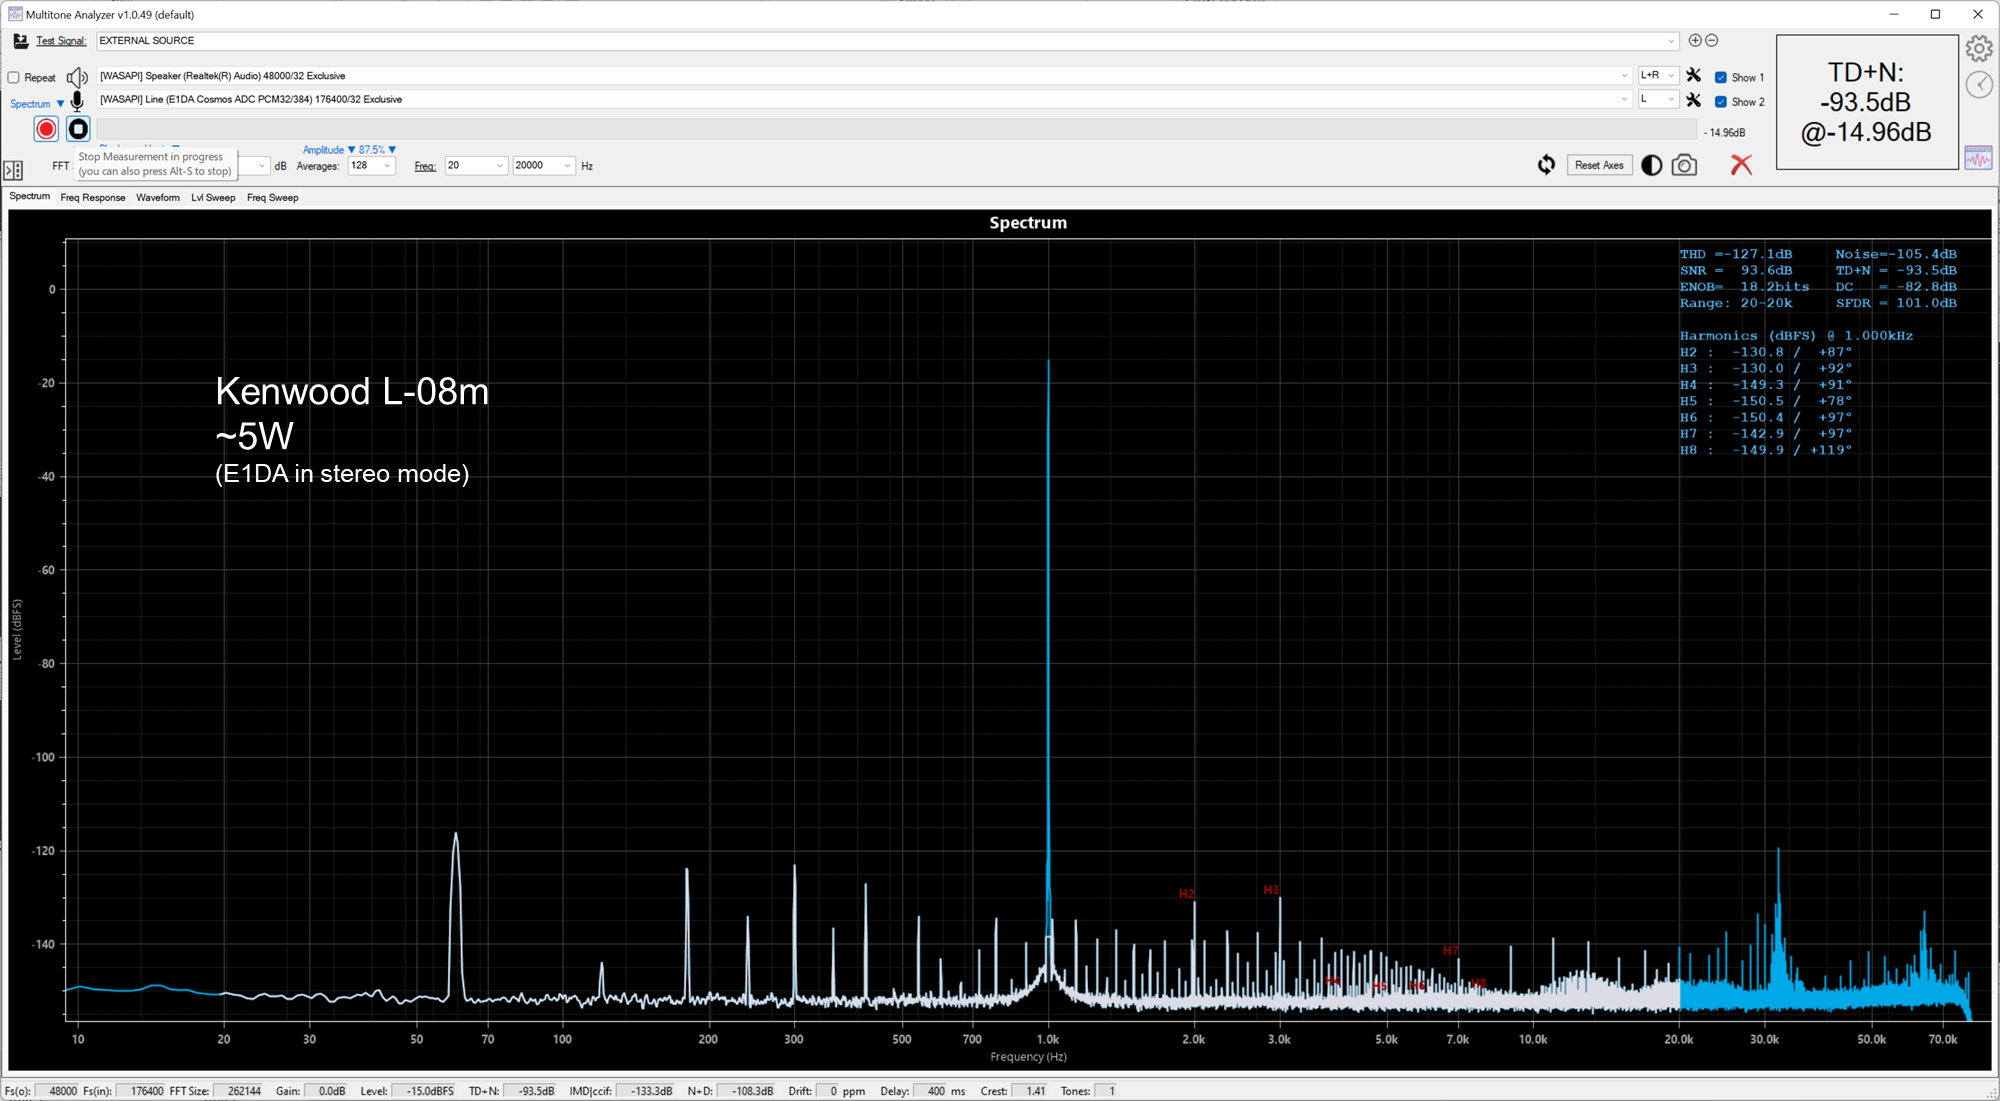Expand the side panel toggle icon
2000x1101 pixels.
[13, 171]
